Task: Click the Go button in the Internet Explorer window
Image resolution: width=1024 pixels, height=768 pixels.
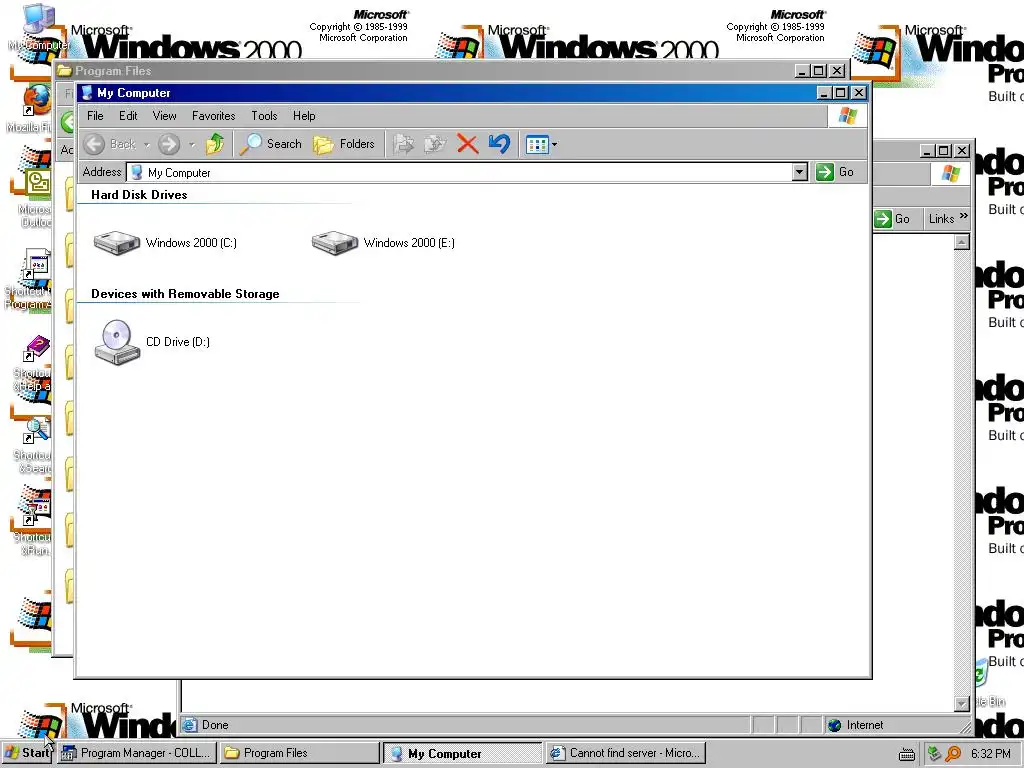Action: click(892, 219)
